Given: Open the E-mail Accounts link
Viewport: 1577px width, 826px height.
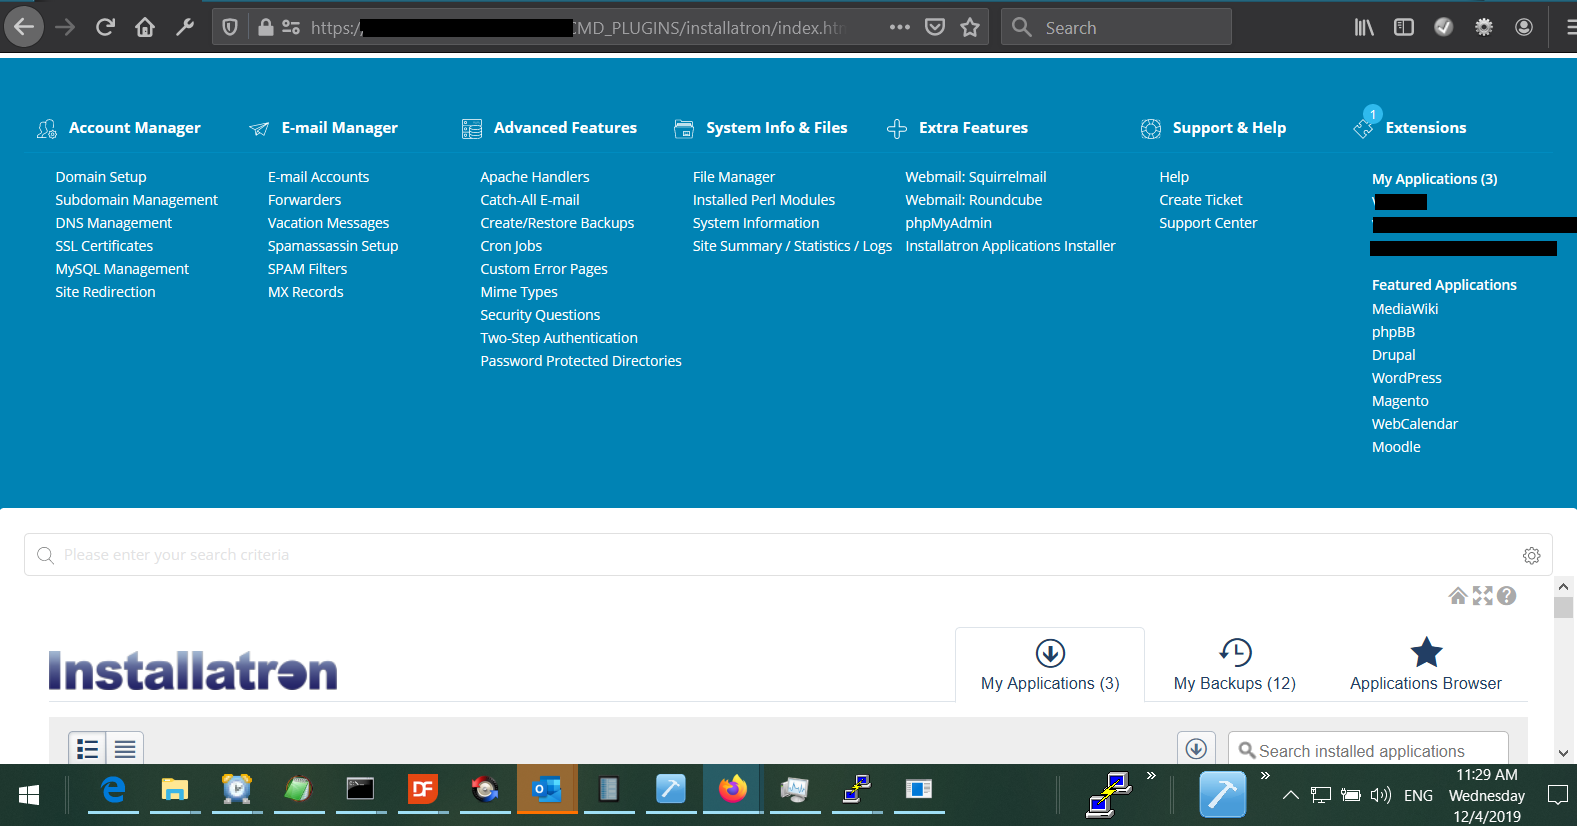Looking at the screenshot, I should (x=318, y=176).
